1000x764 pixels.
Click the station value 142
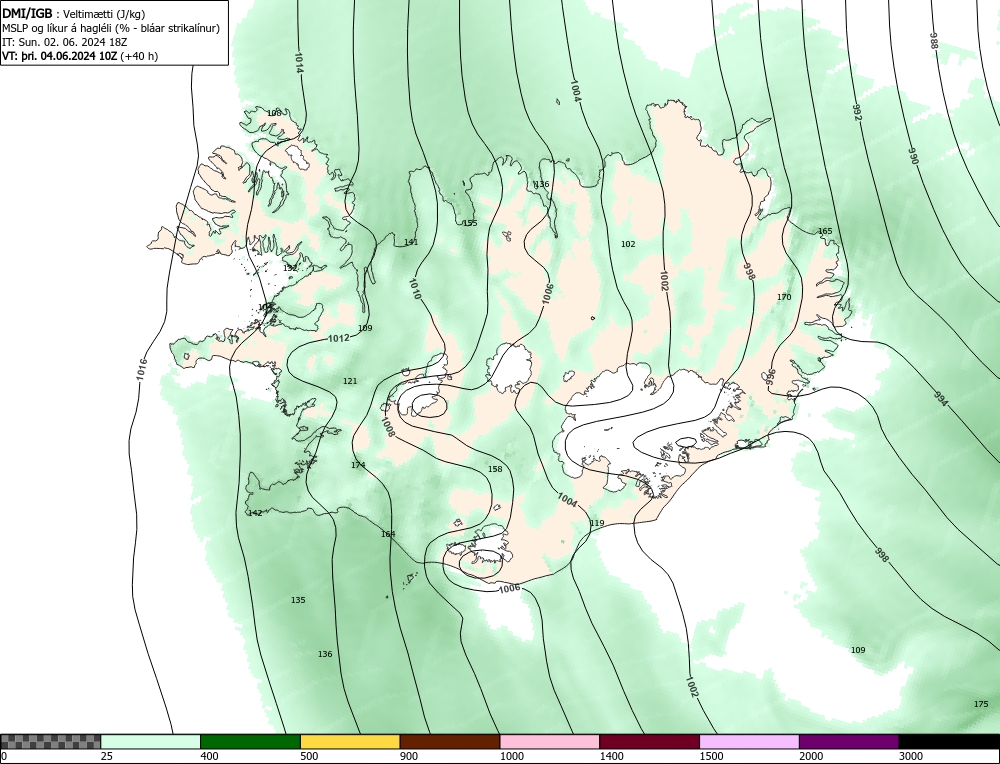coord(255,513)
